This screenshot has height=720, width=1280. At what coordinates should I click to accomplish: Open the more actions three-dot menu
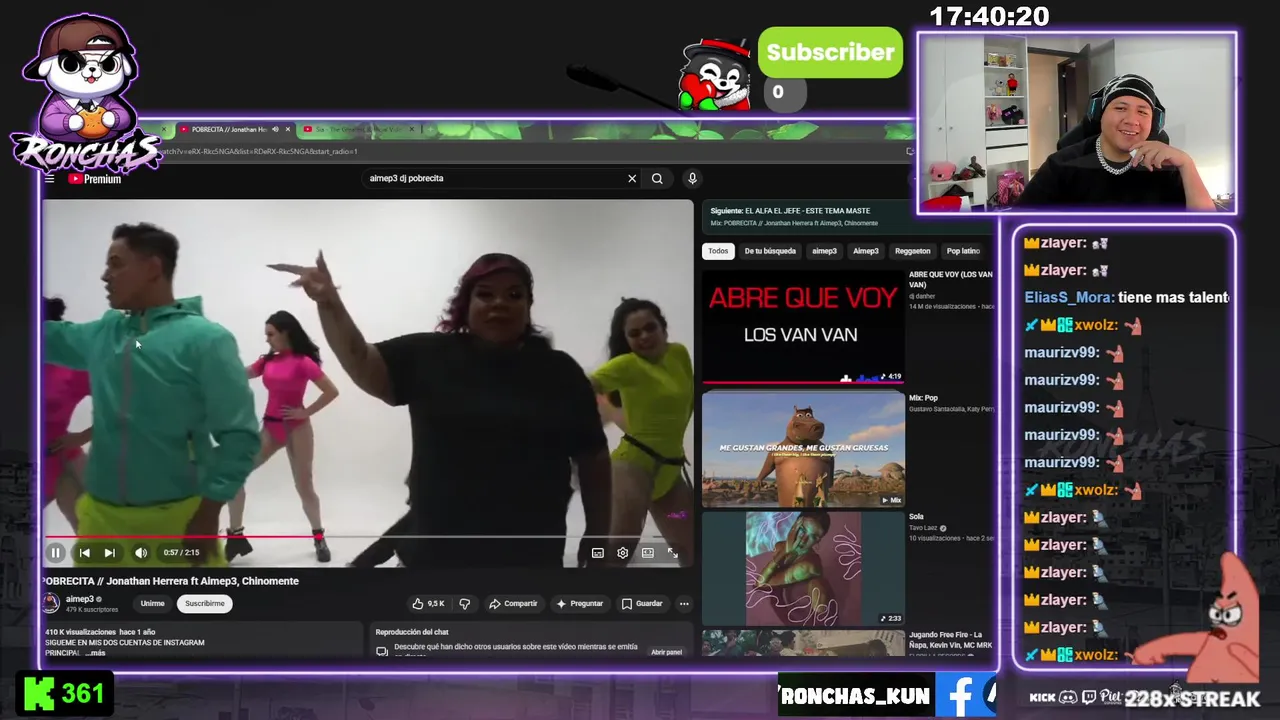coord(684,603)
